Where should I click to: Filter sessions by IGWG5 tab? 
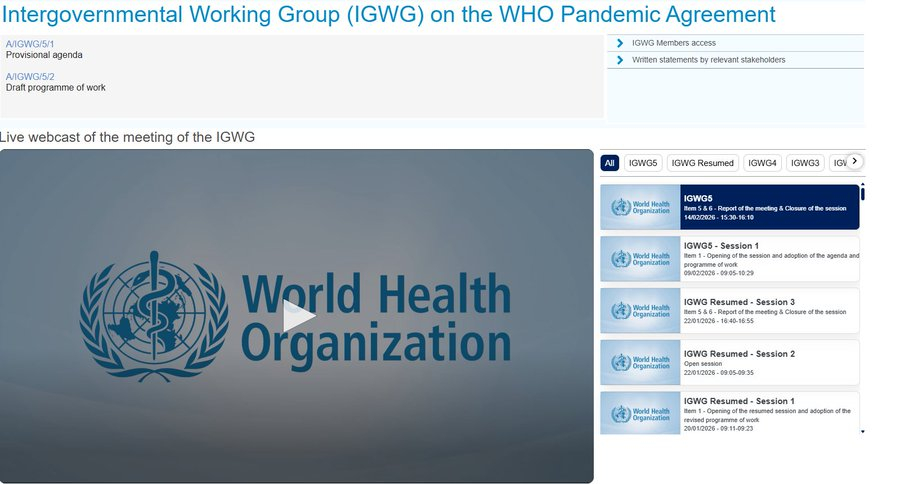coord(643,163)
